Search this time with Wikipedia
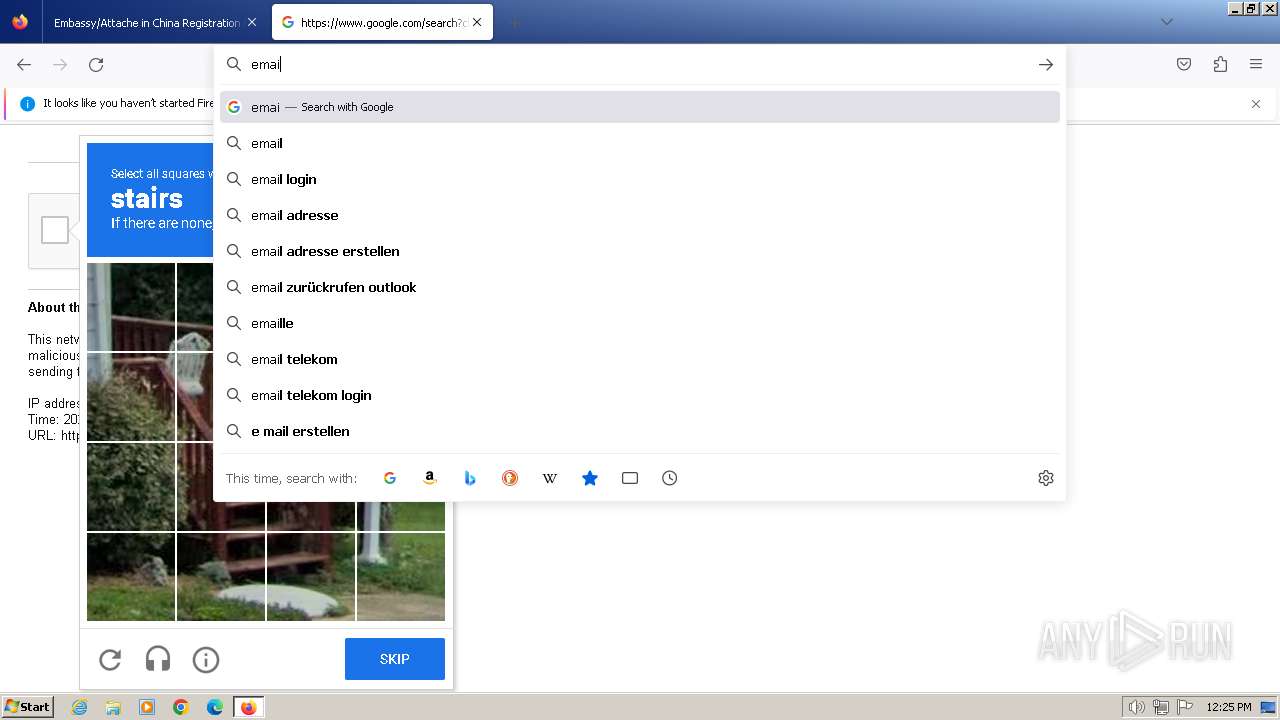Image resolution: width=1280 pixels, height=720 pixels. coord(550,478)
